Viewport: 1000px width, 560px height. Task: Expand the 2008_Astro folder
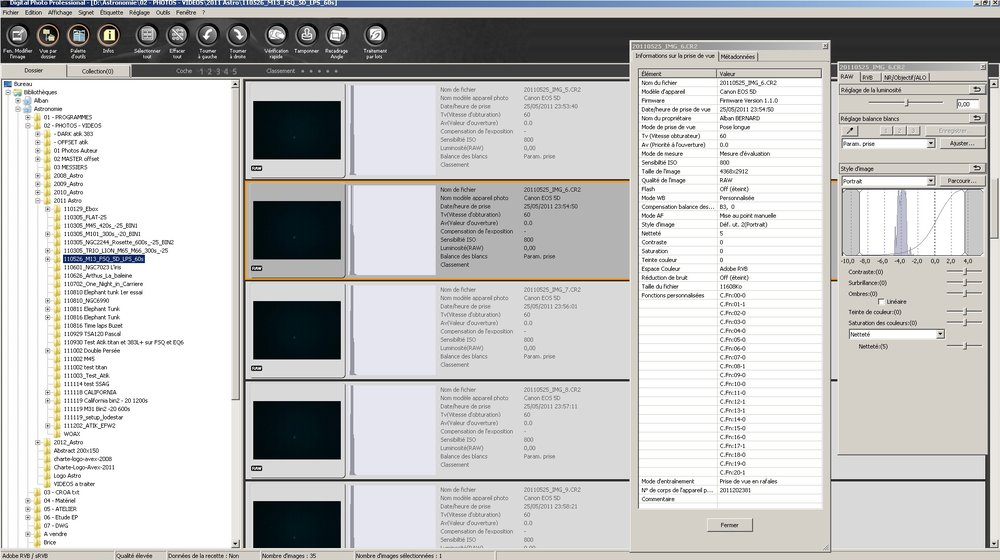pyautogui.click(x=38, y=175)
